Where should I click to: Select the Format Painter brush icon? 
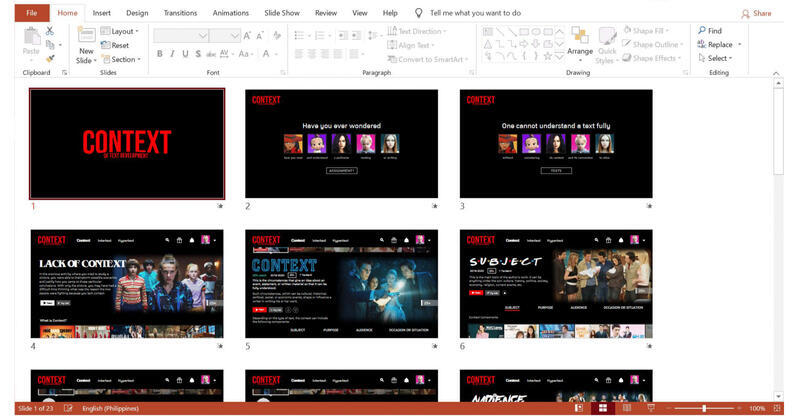[50, 59]
